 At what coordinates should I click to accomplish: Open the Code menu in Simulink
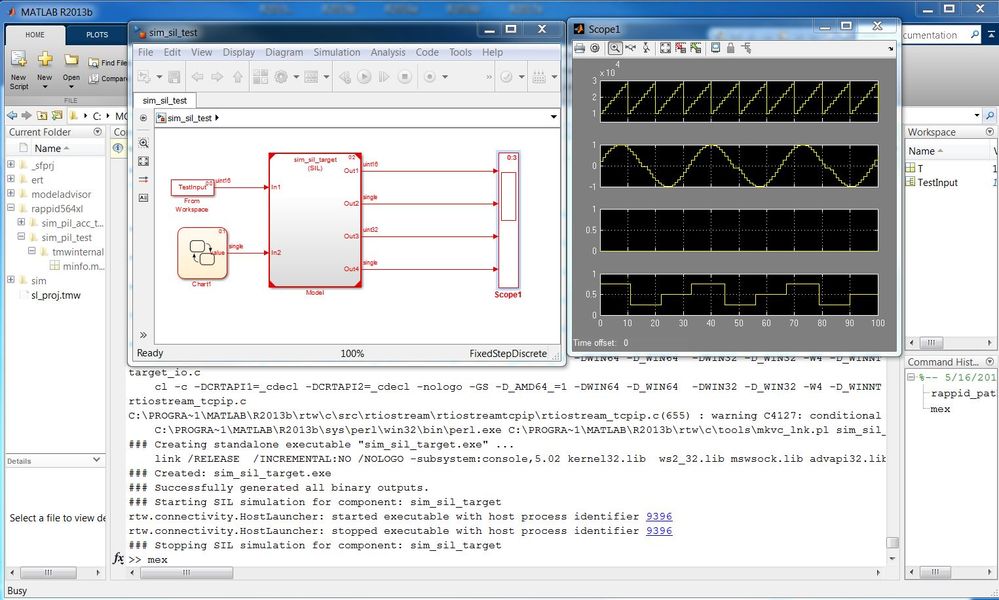pos(427,52)
